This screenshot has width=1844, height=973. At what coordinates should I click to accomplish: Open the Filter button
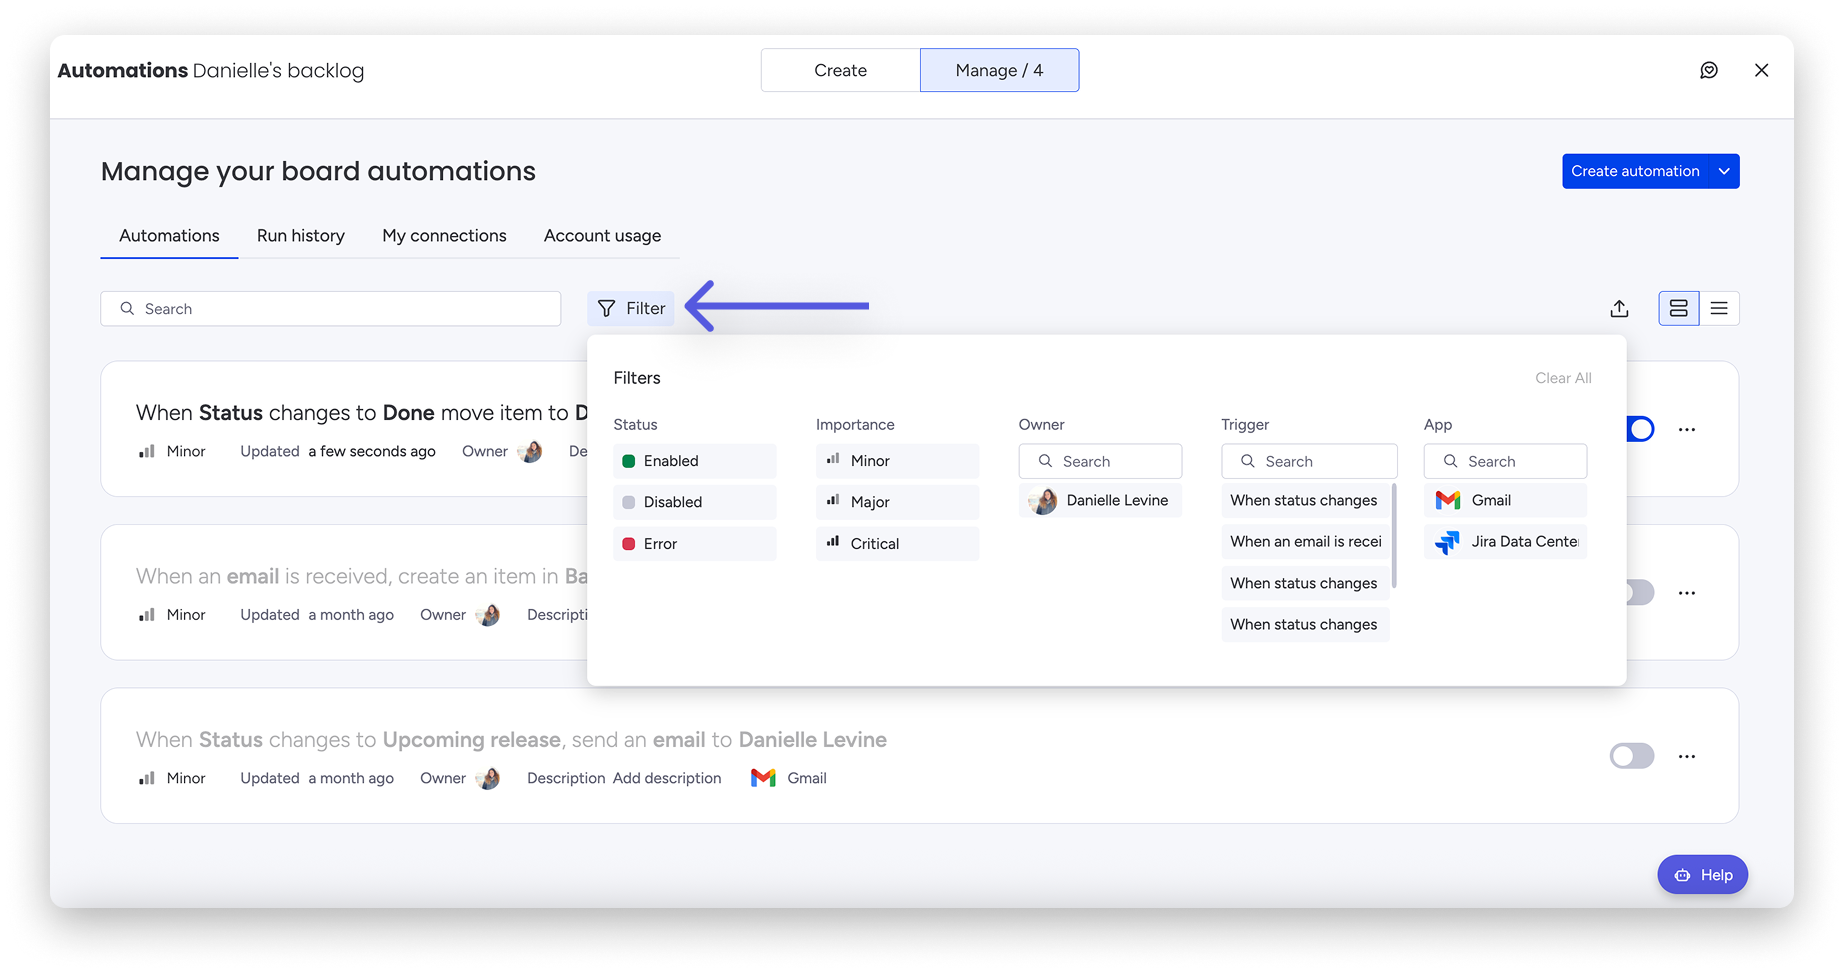(x=631, y=309)
